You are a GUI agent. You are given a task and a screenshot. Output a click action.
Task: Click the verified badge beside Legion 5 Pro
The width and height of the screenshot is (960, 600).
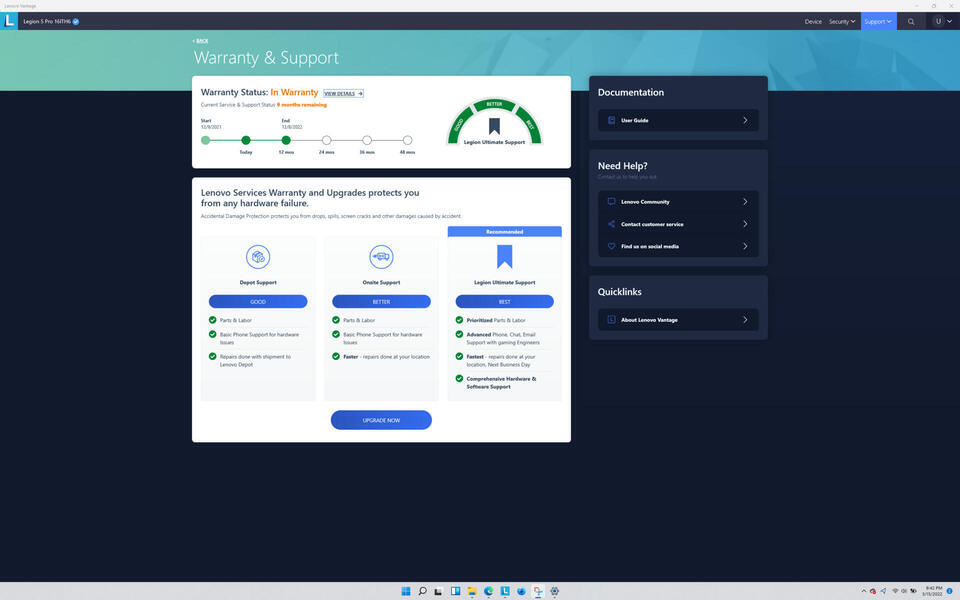[x=76, y=21]
